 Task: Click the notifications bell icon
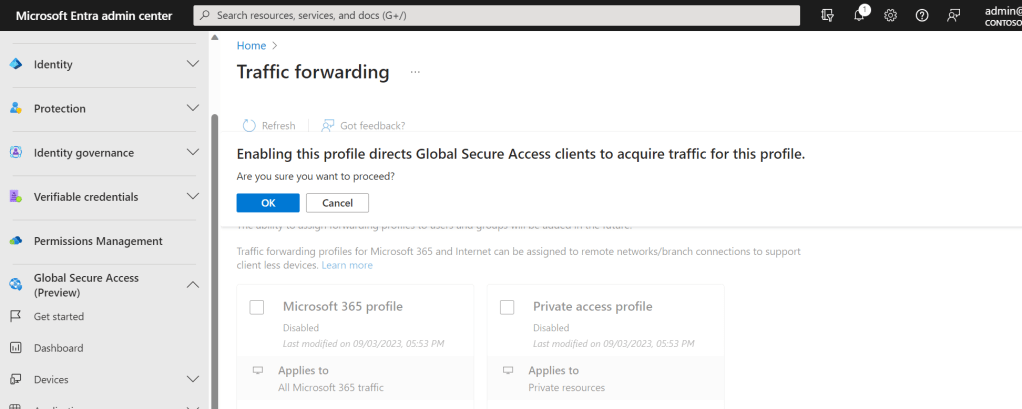pyautogui.click(x=859, y=15)
